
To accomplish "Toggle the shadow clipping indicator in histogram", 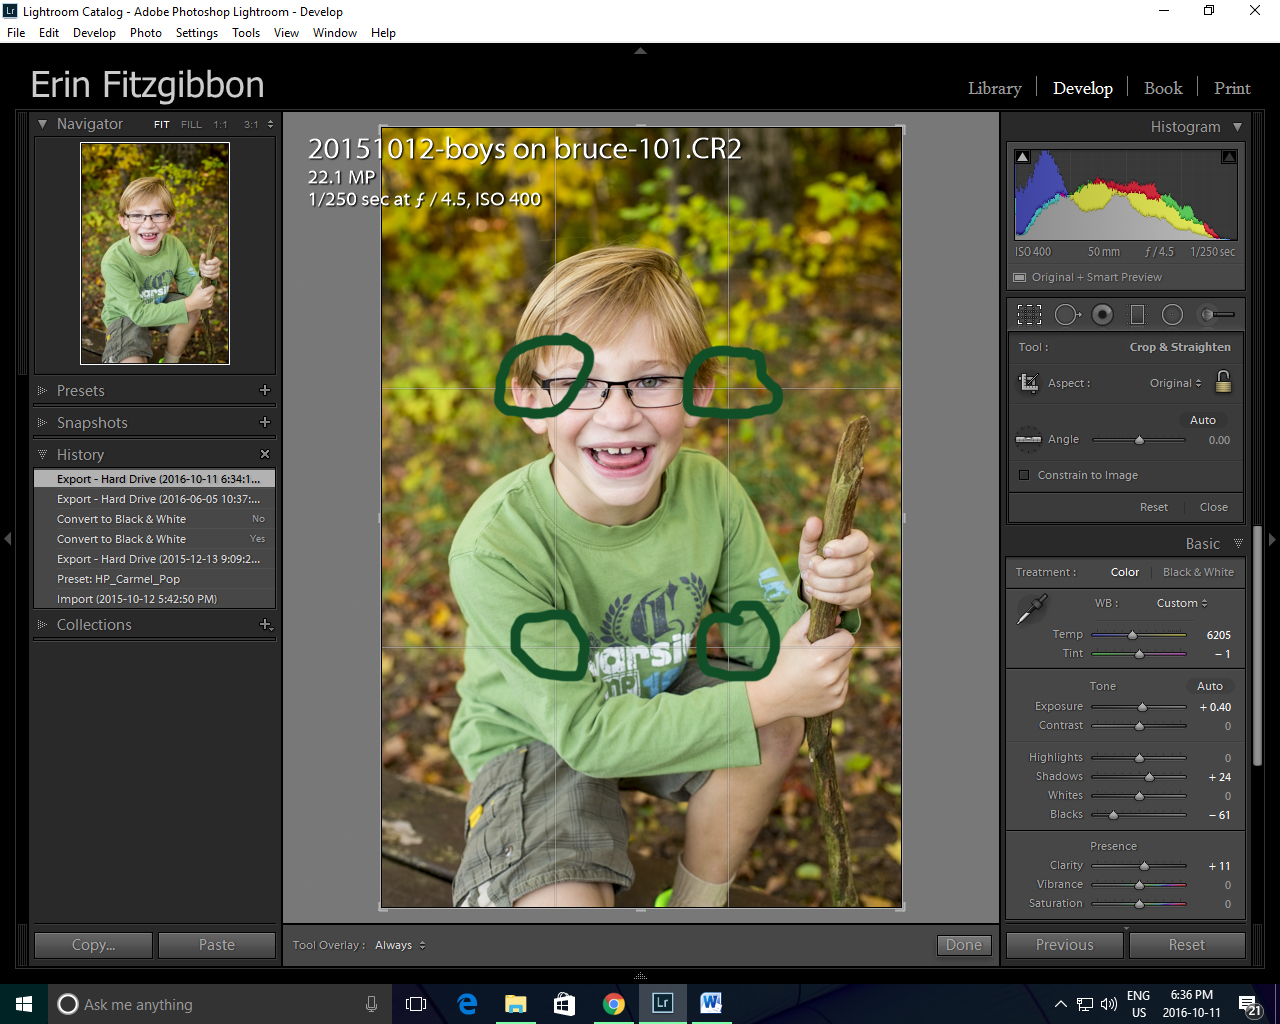I will point(1022,157).
